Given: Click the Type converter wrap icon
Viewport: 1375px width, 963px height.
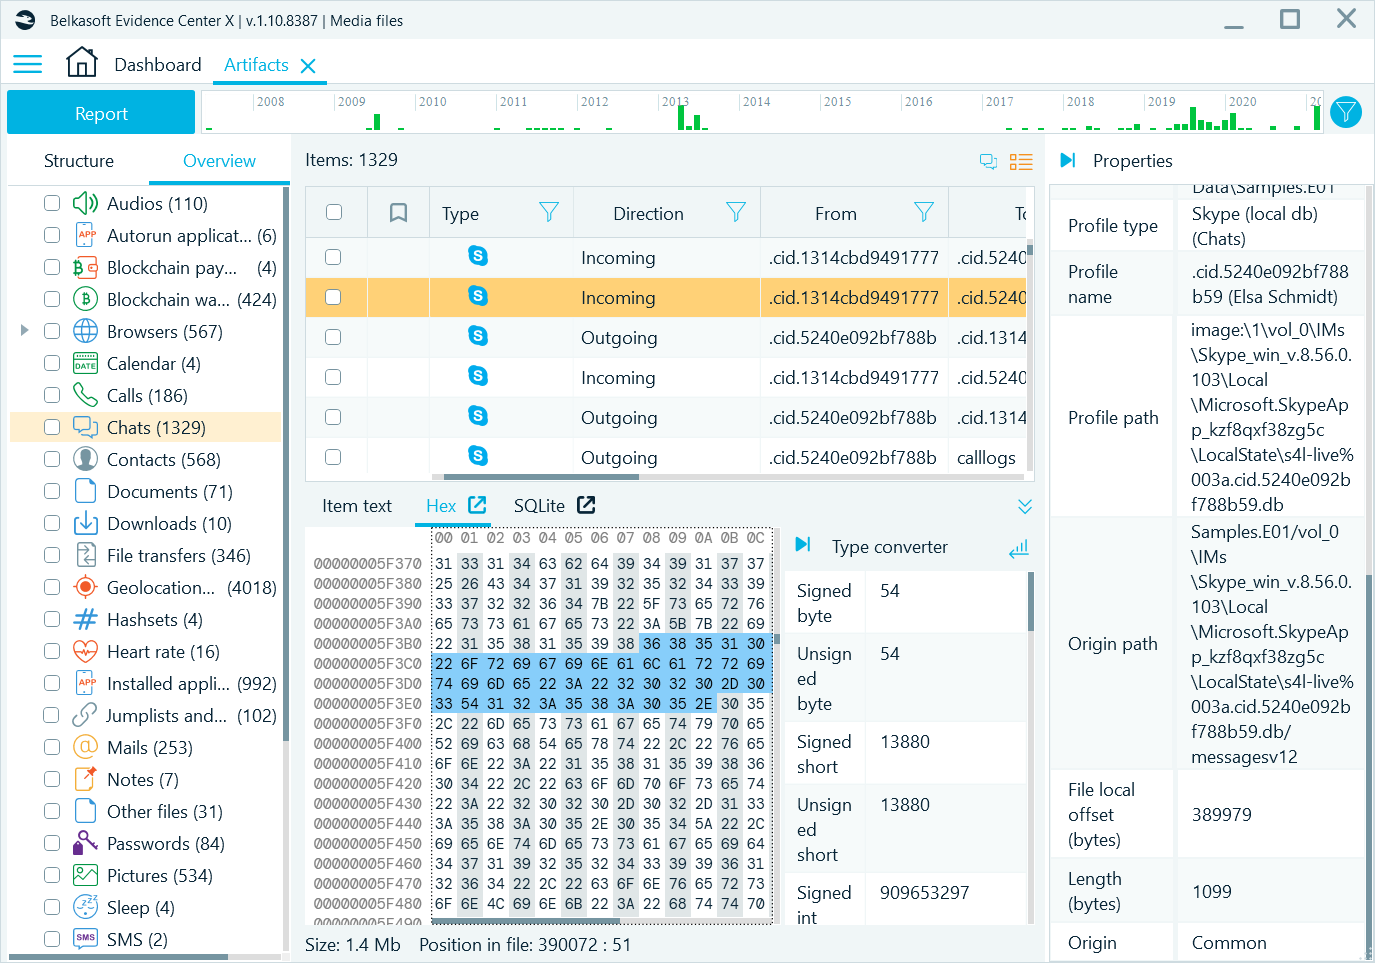Looking at the screenshot, I should (x=1018, y=549).
